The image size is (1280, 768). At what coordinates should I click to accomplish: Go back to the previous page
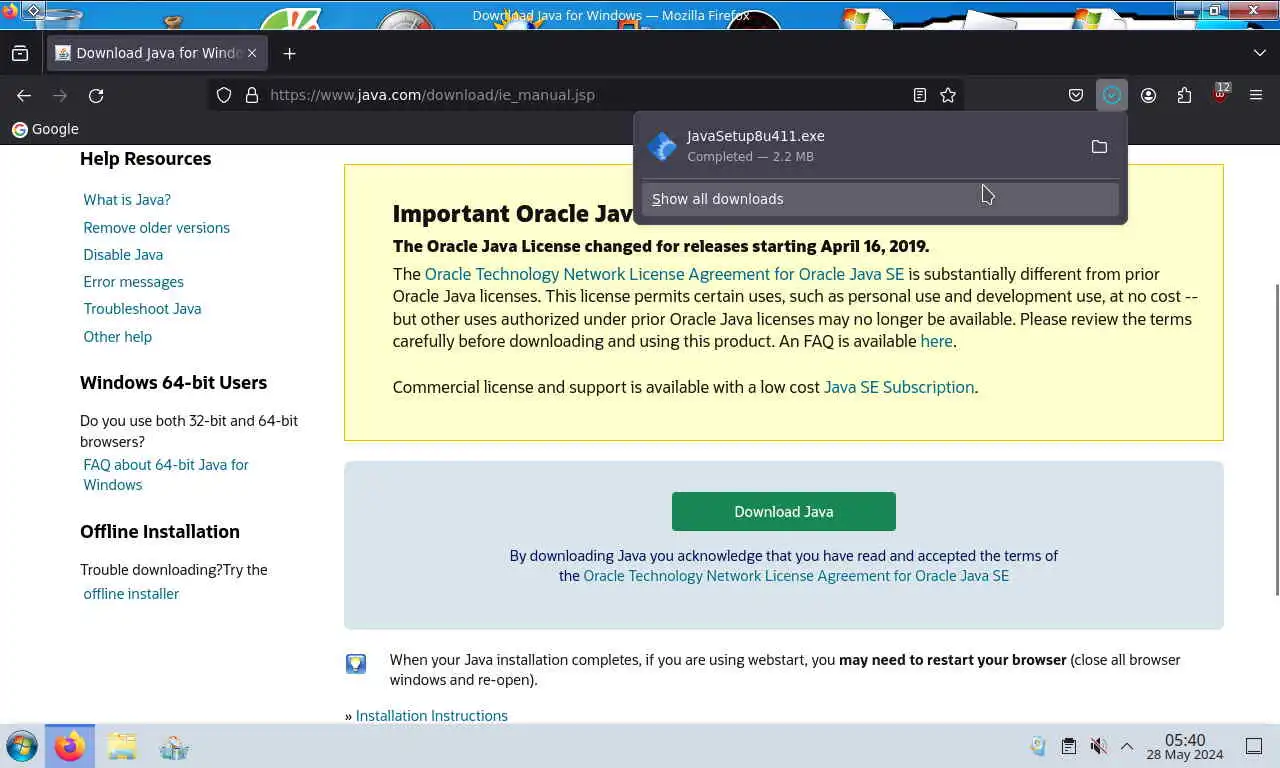pyautogui.click(x=24, y=95)
